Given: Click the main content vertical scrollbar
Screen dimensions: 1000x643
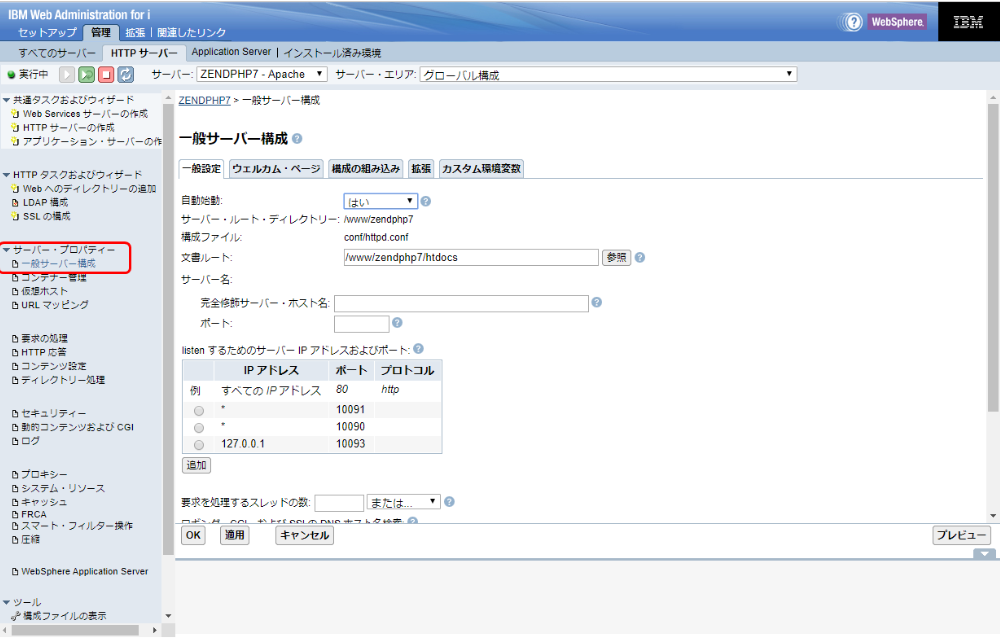Looking at the screenshot, I should point(992,258).
